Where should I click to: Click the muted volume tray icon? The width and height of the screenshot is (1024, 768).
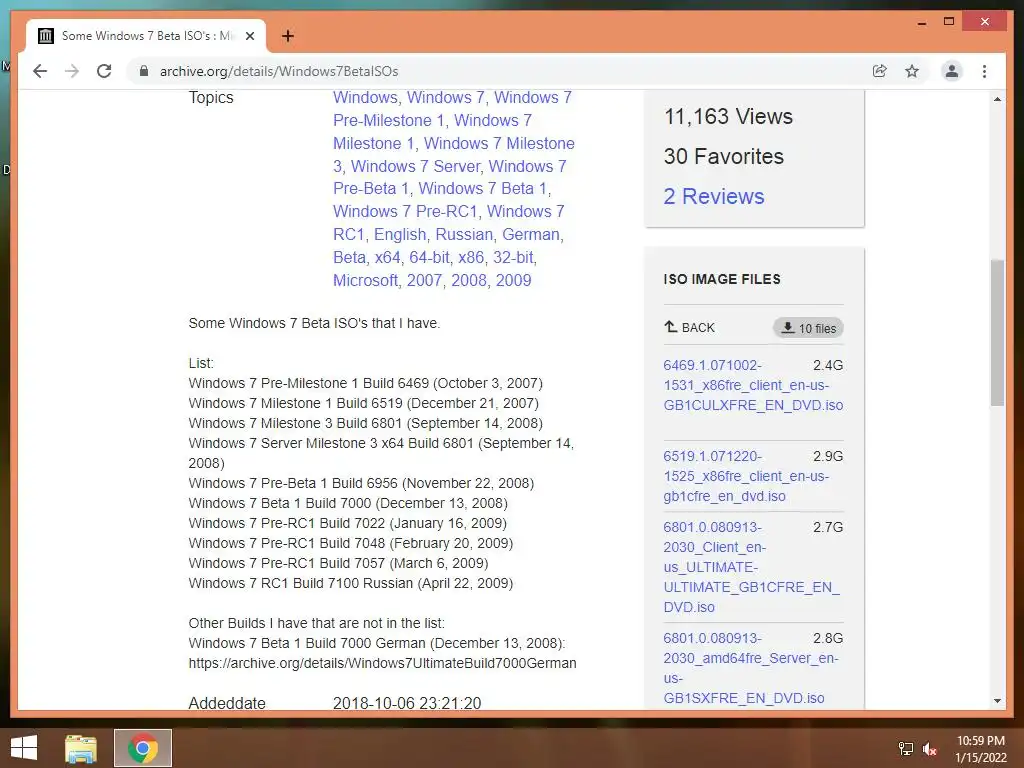pos(930,749)
